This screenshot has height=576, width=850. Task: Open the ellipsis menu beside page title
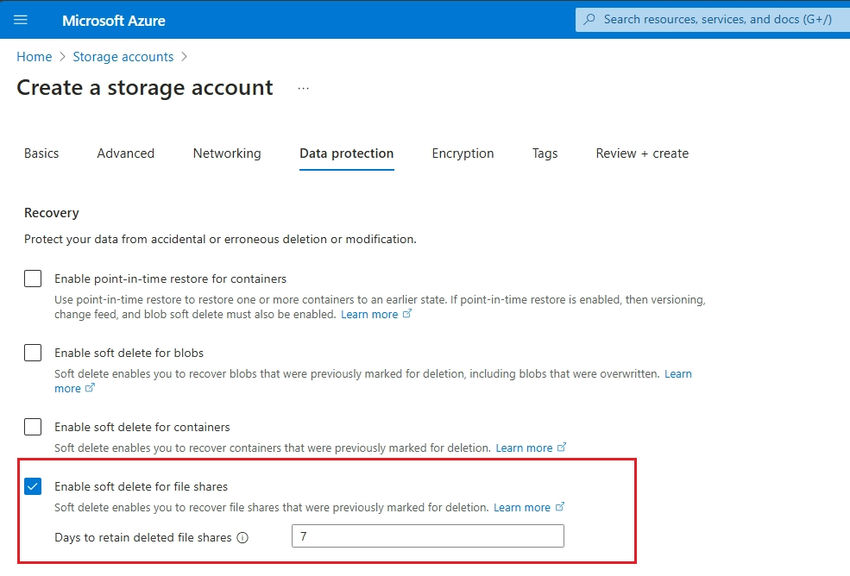303,88
